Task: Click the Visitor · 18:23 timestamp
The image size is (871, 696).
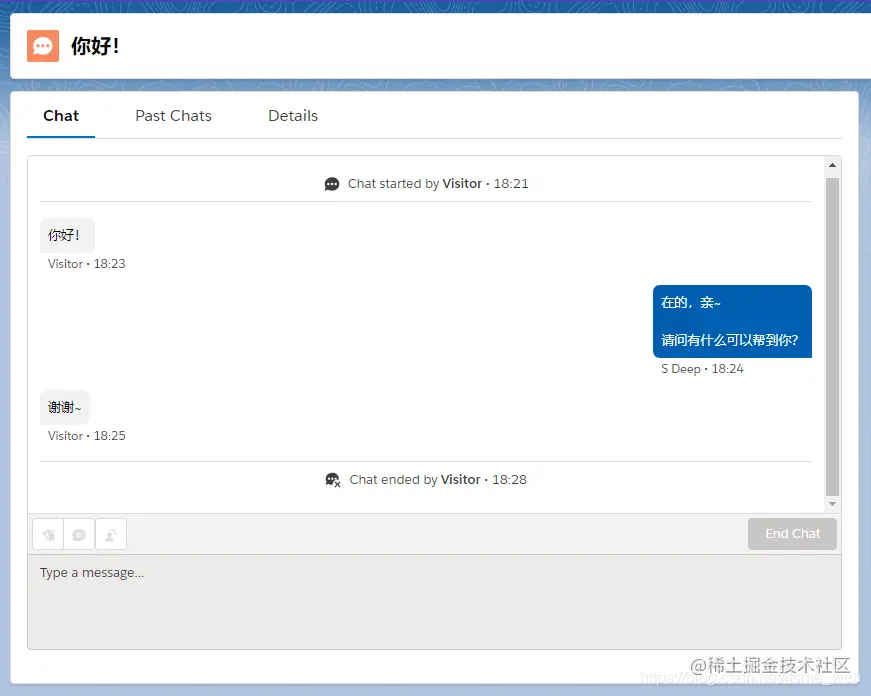Action: click(x=87, y=264)
